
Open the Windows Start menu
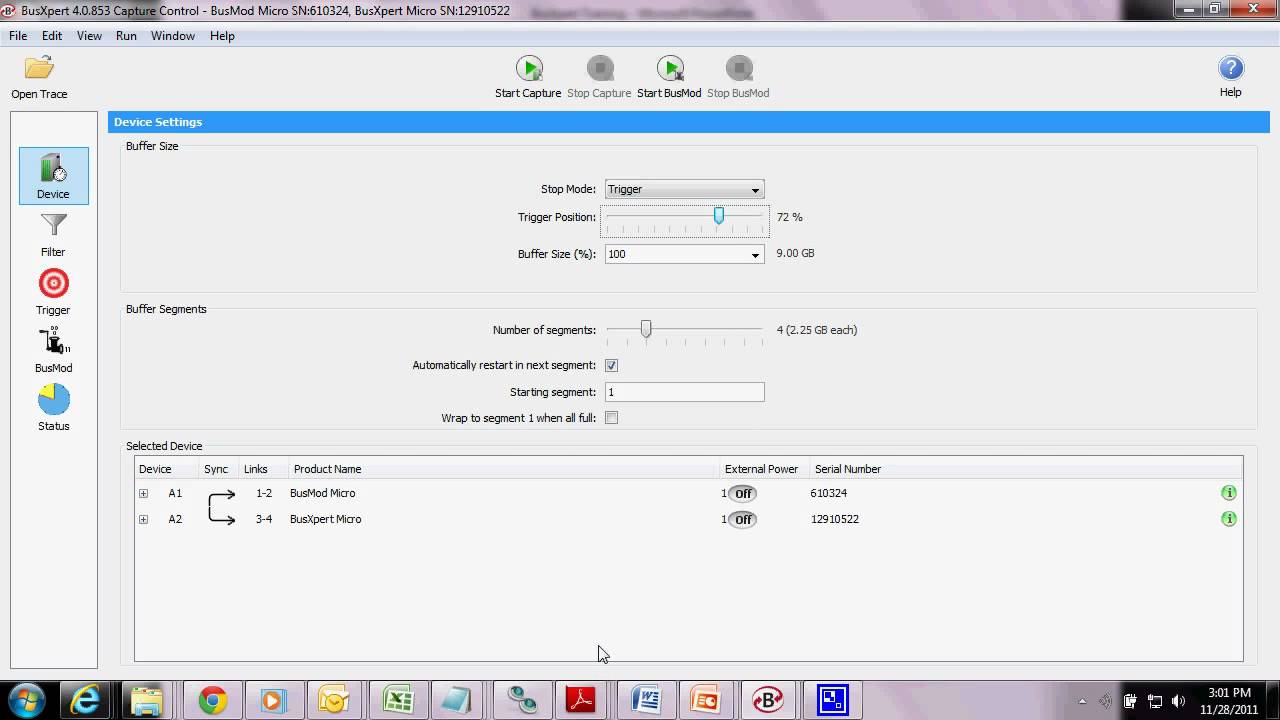click(28, 700)
